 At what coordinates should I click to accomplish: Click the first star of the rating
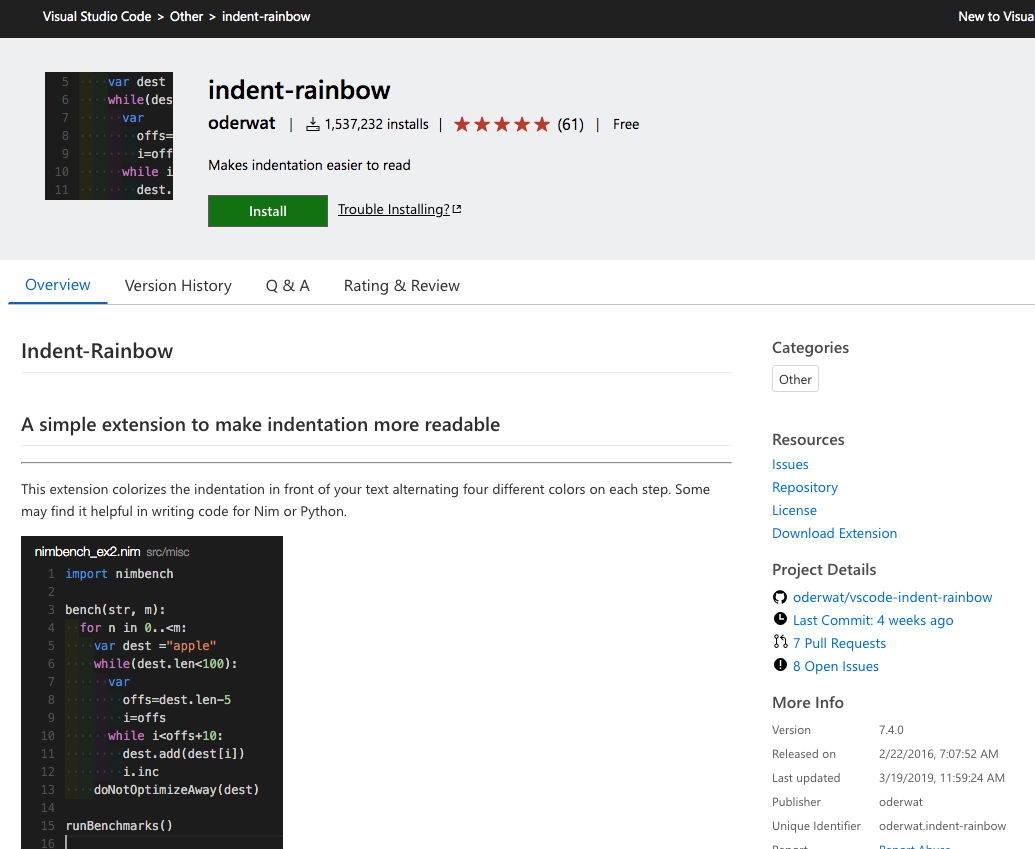click(x=461, y=124)
